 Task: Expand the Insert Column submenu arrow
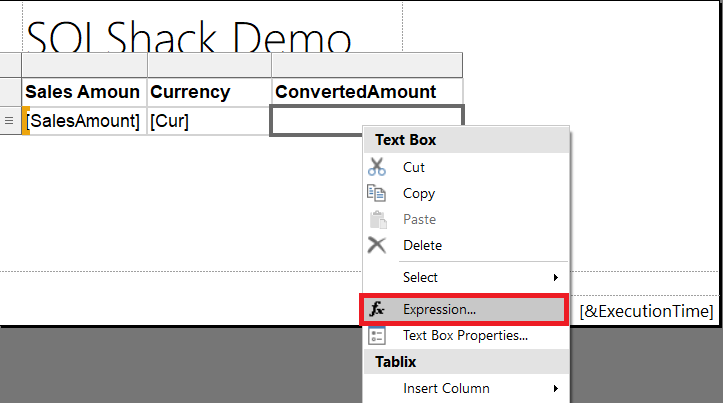(556, 388)
